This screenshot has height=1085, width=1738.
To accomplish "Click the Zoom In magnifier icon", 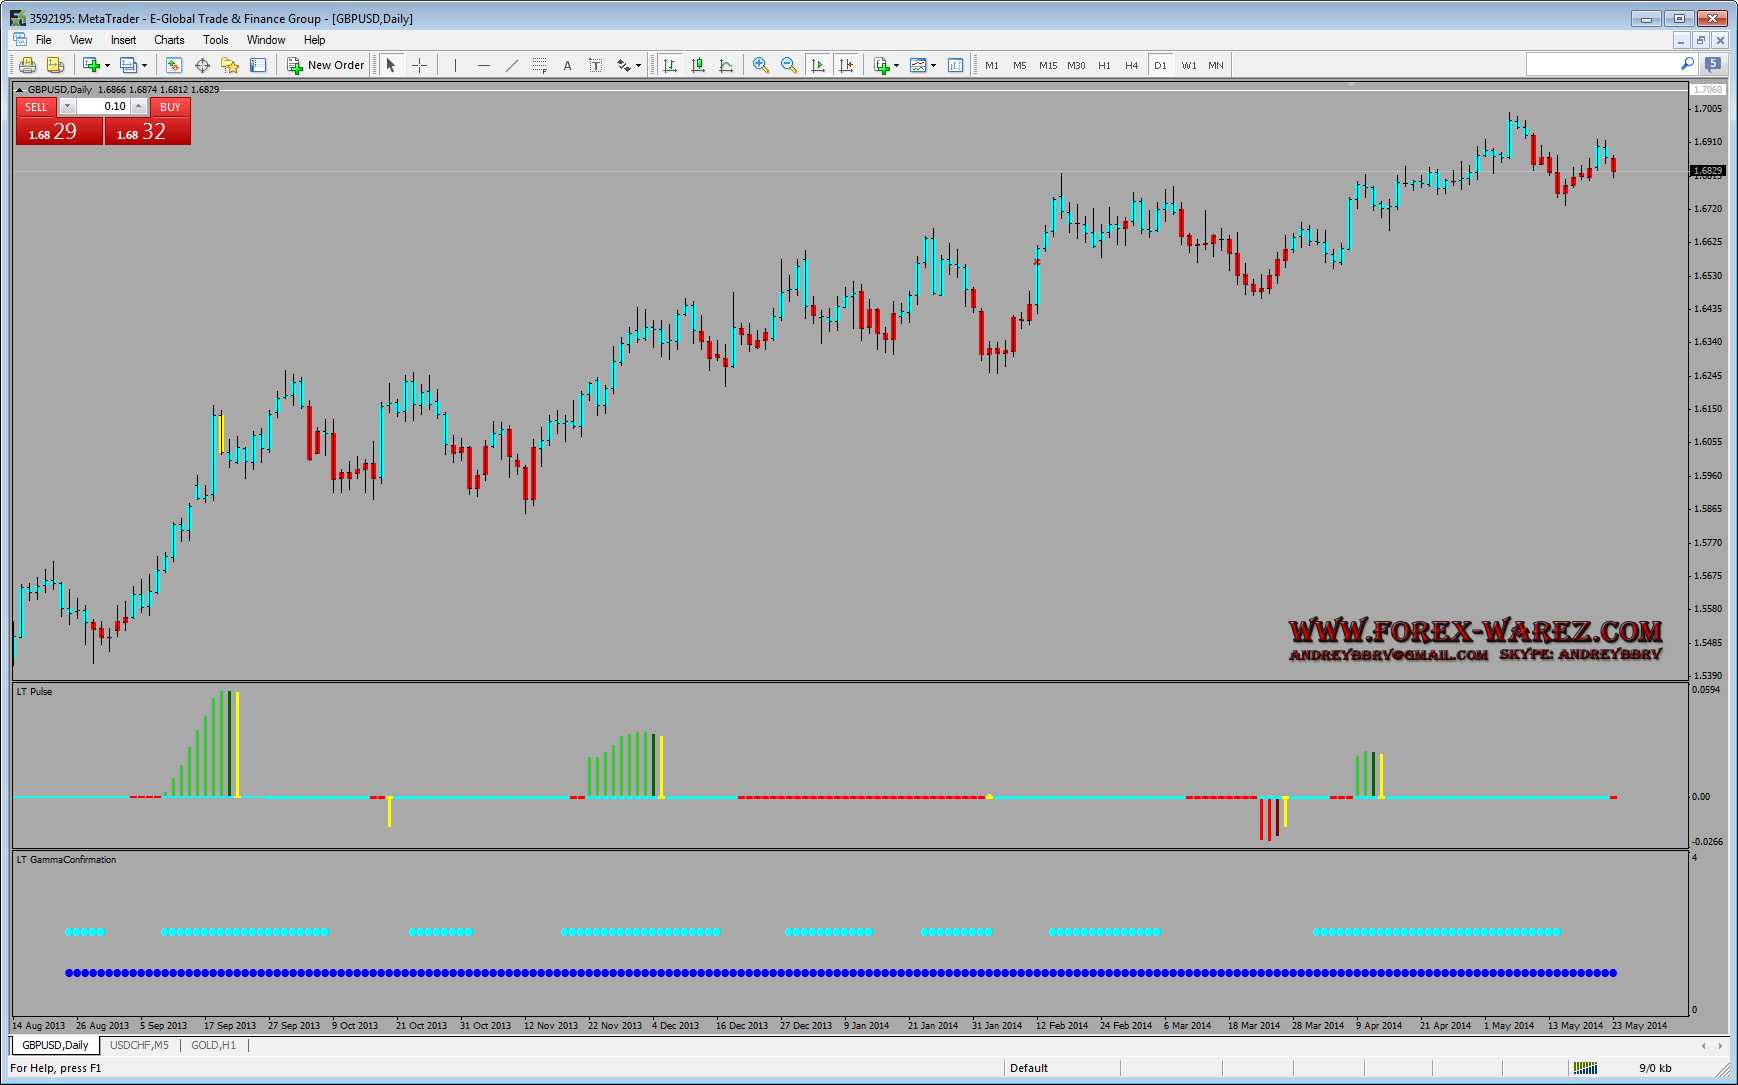I will [761, 65].
